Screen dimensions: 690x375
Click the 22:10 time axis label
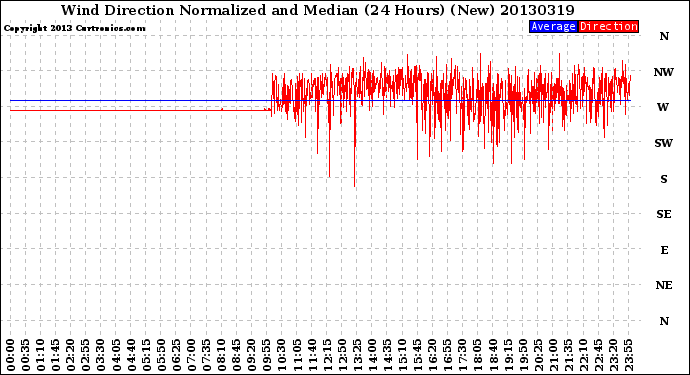tap(583, 355)
